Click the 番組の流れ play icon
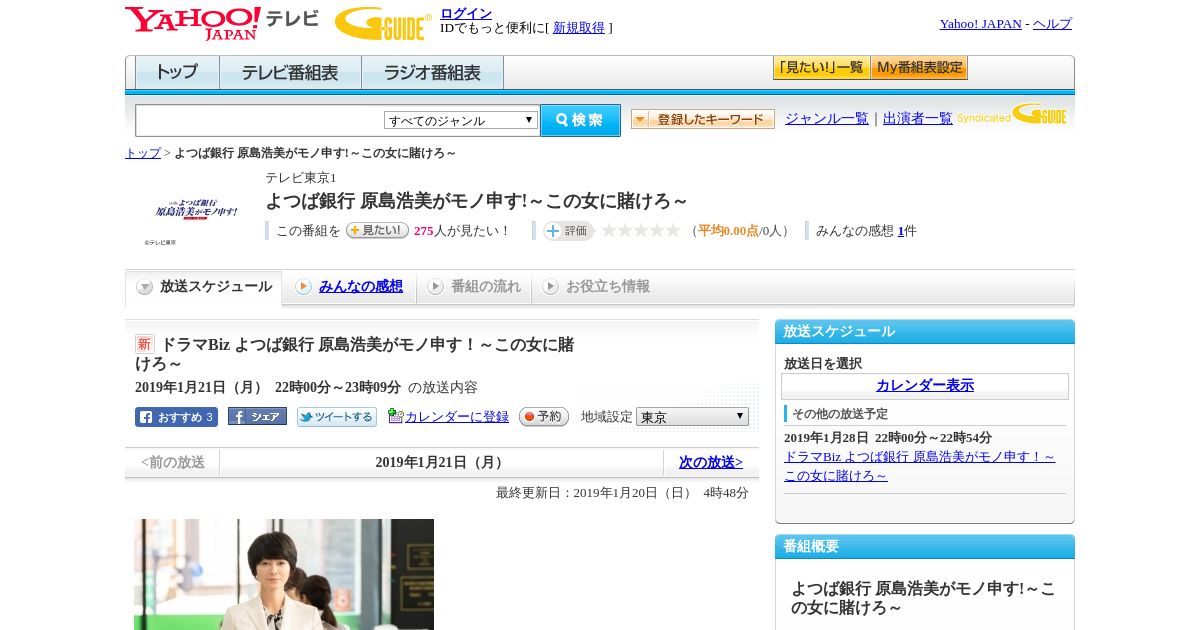 435,287
